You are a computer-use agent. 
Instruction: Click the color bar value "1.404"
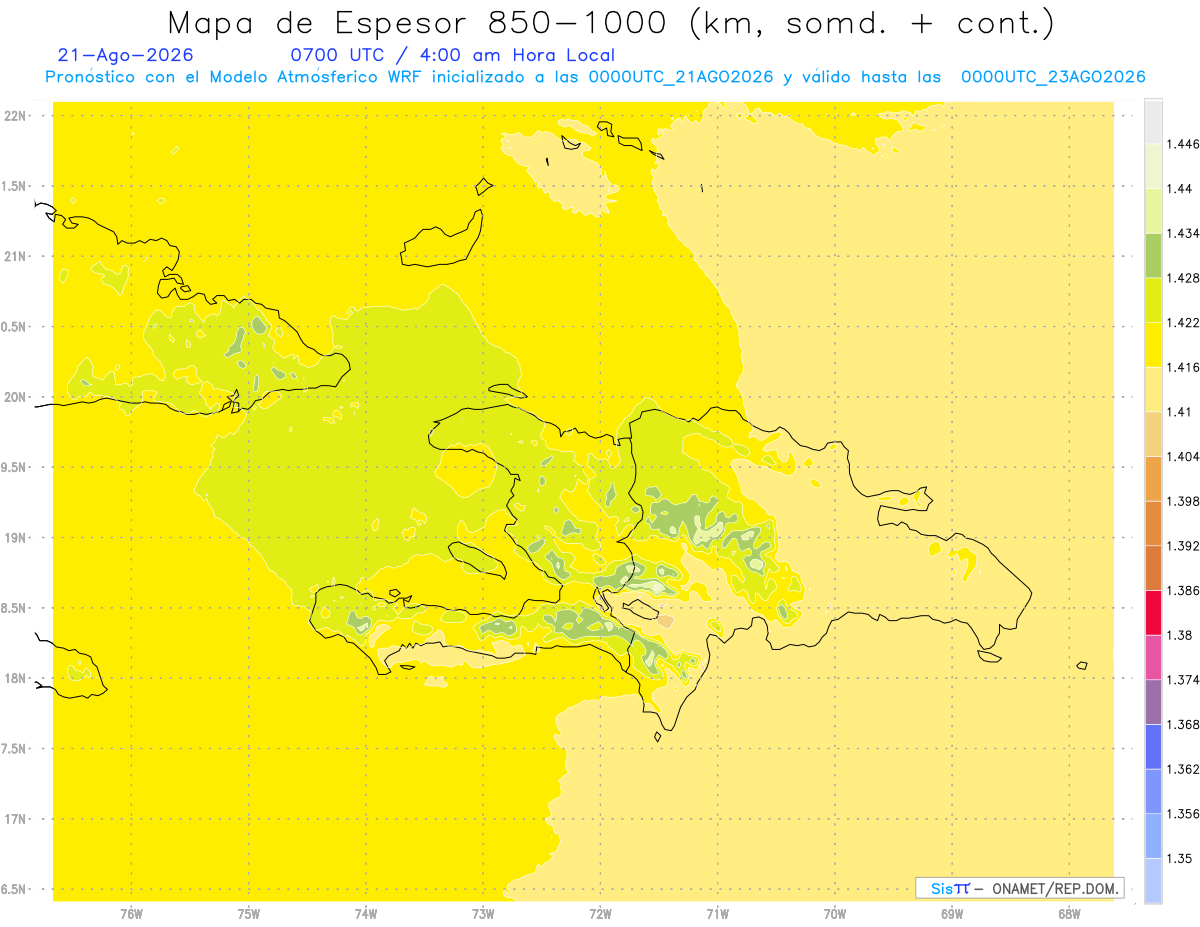click(1183, 456)
